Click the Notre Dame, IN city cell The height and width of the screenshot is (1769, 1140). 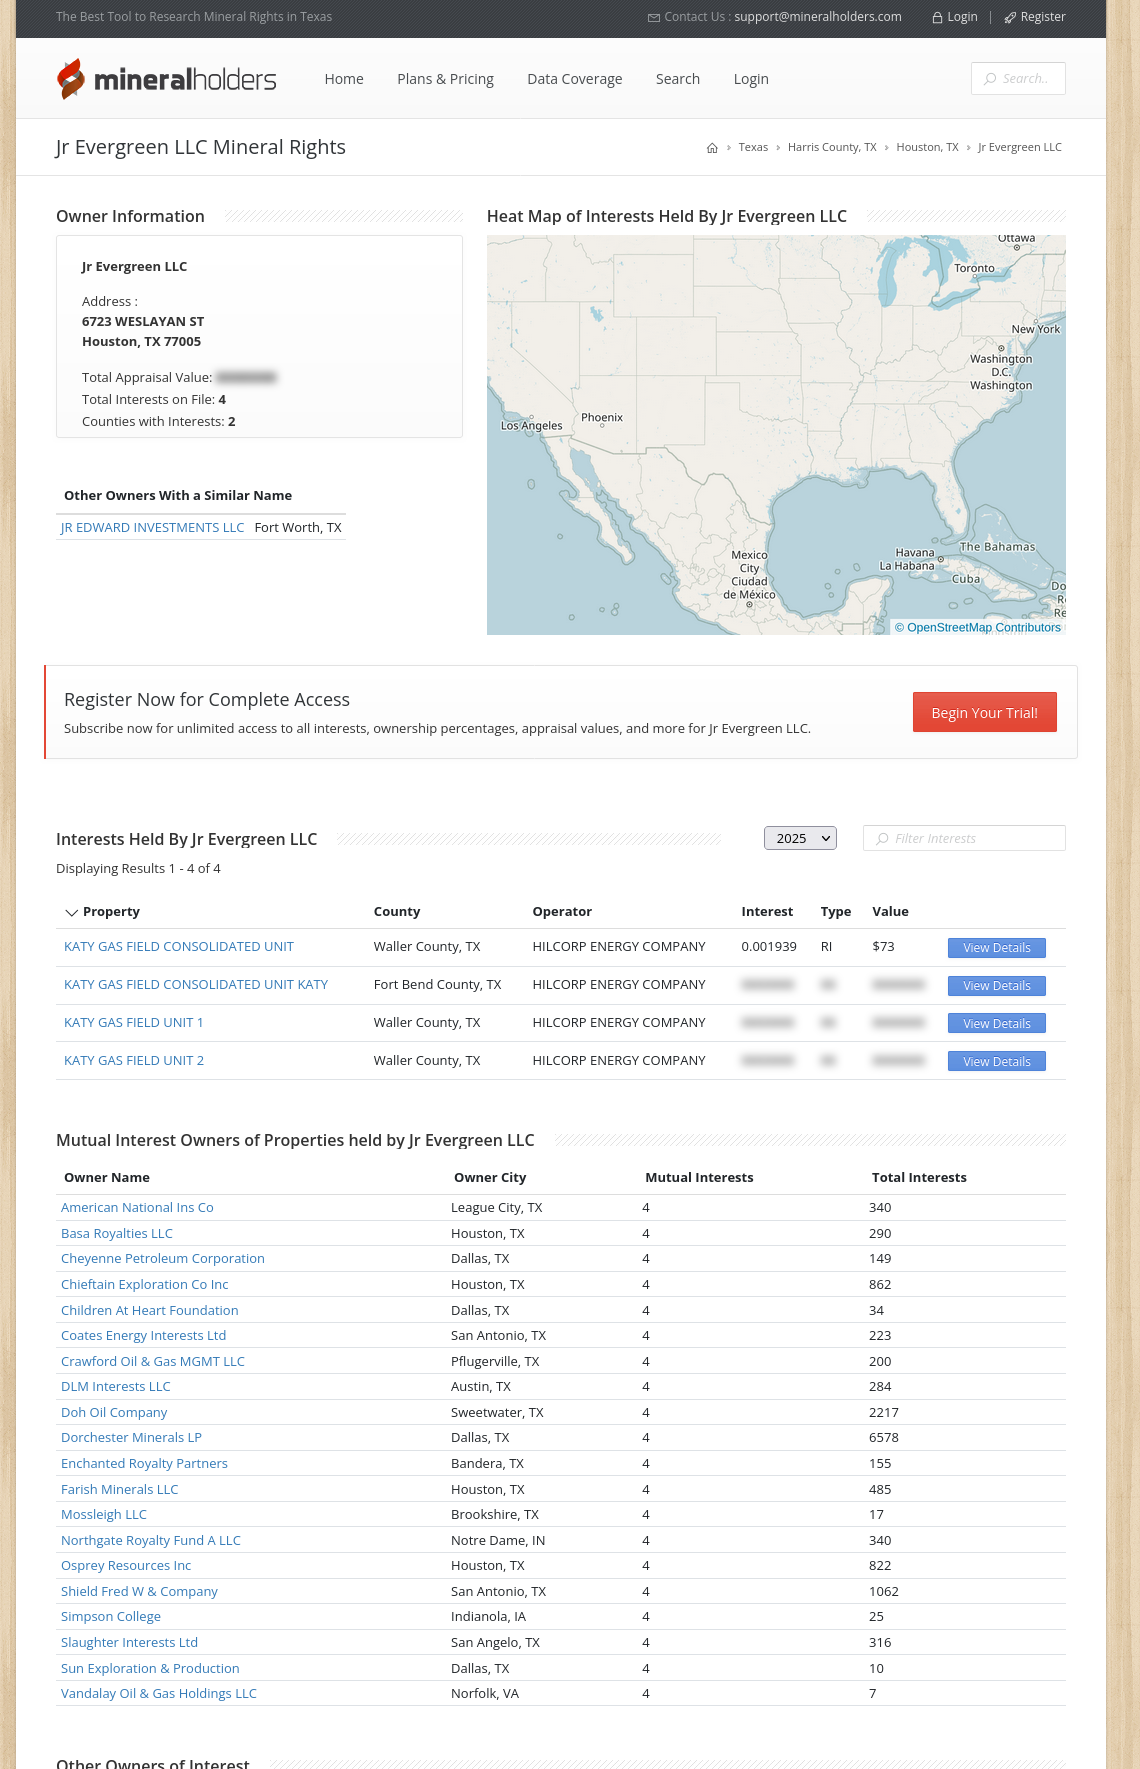coord(498,1541)
